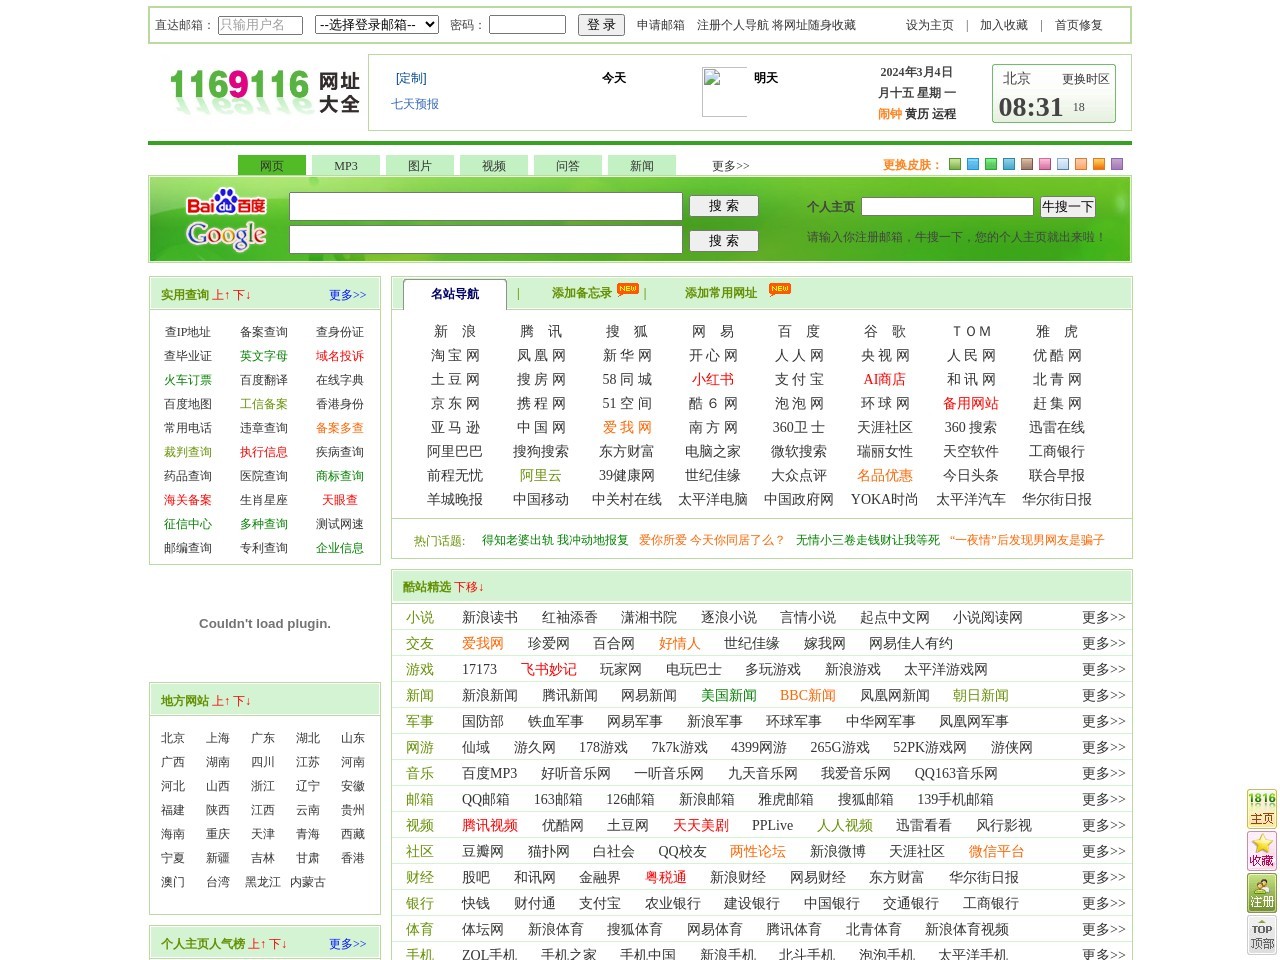This screenshot has width=1280, height=960.
Task: Click the 牛搜一下 search button
Action: [x=1067, y=207]
